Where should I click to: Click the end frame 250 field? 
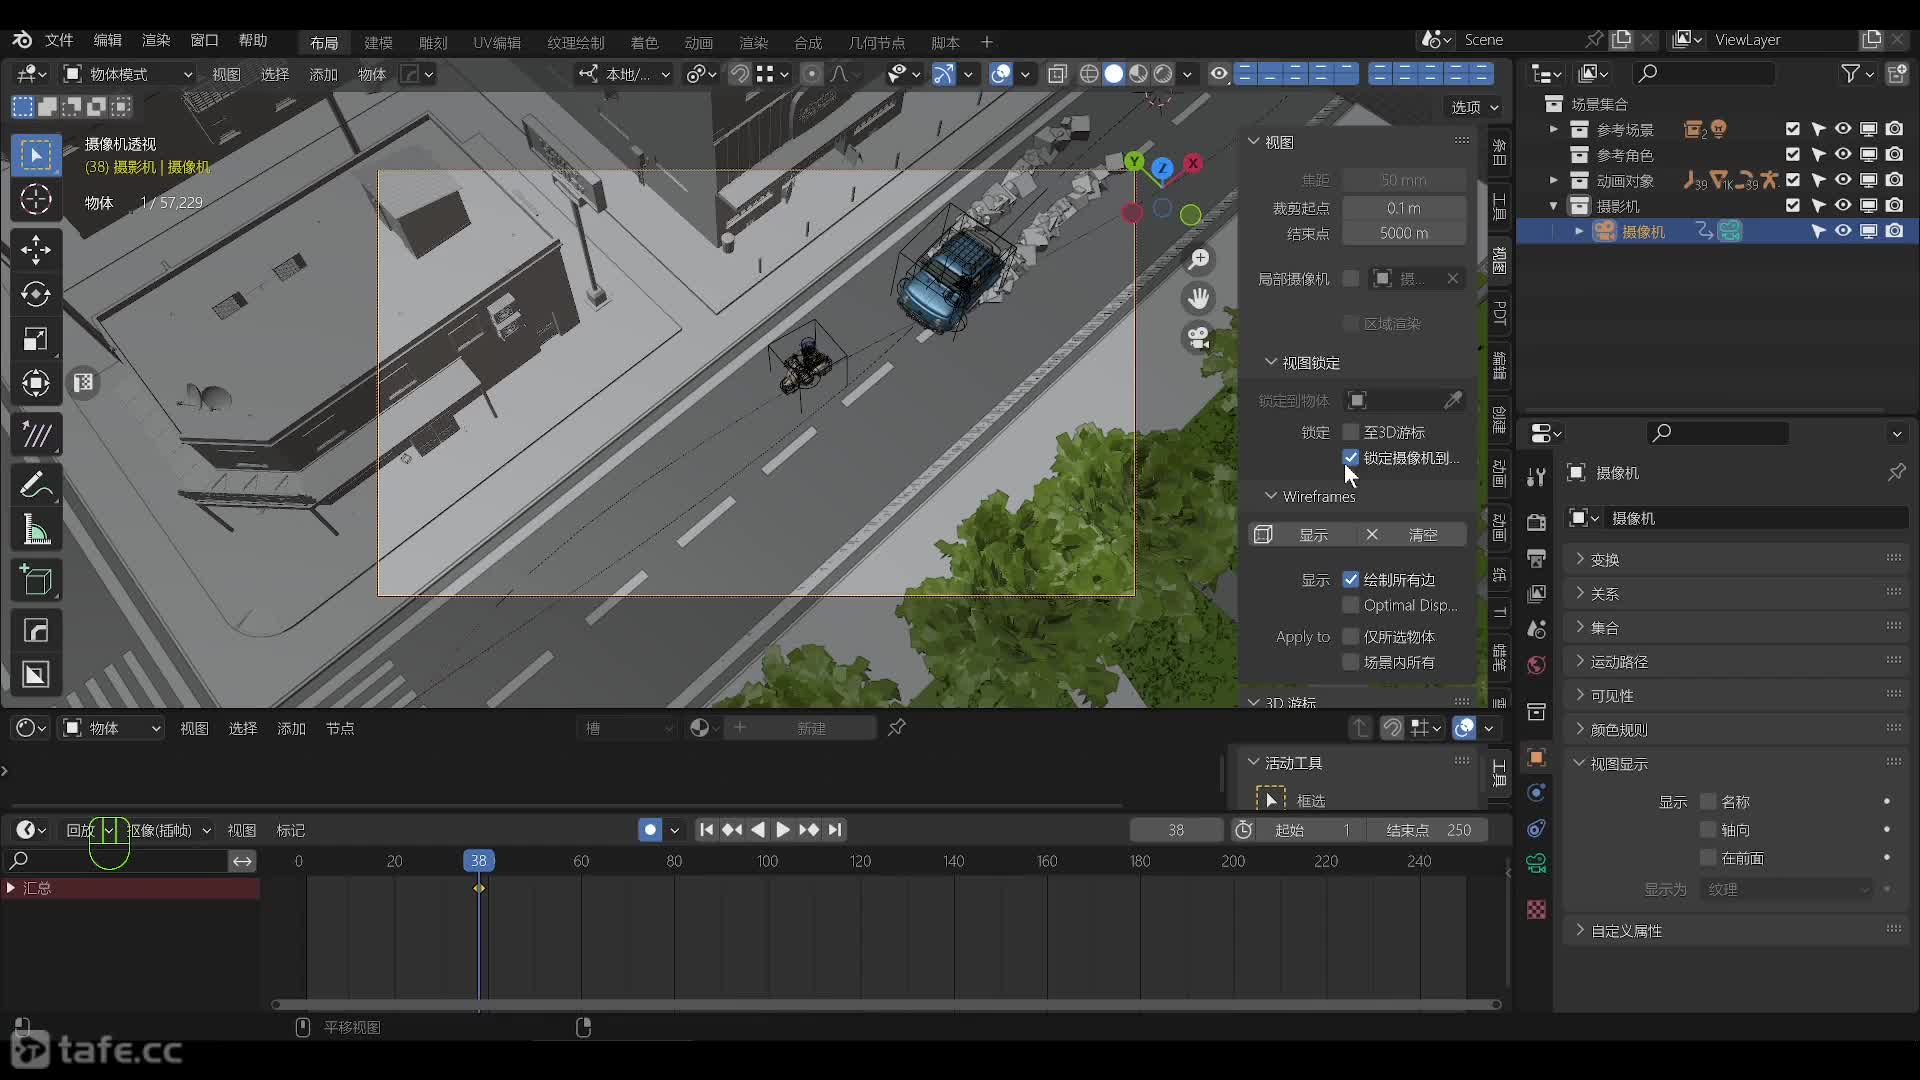(1428, 830)
